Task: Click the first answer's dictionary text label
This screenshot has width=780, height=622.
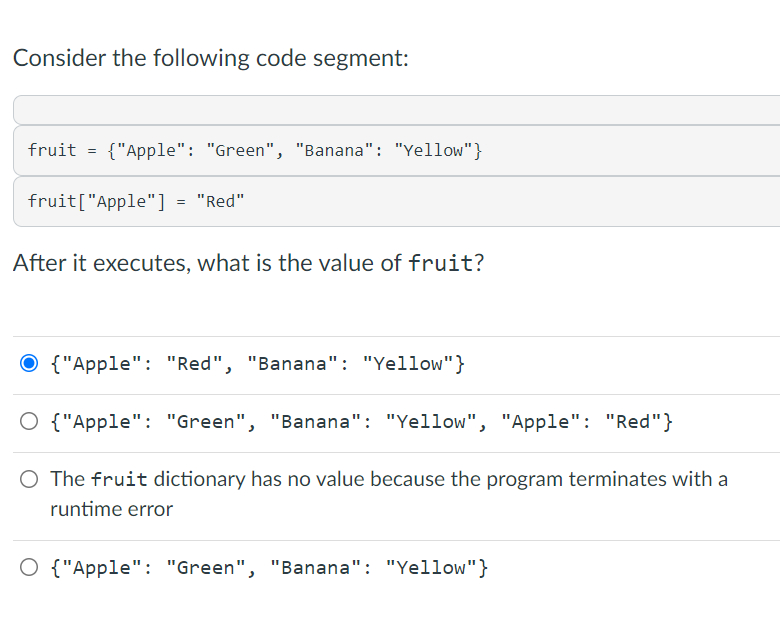Action: pyautogui.click(x=257, y=363)
